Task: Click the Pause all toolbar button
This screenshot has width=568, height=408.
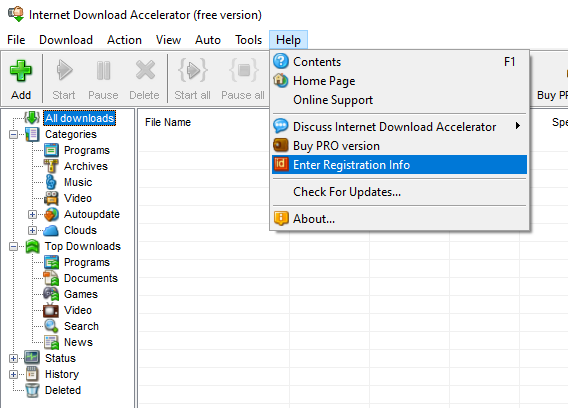Action: (243, 79)
